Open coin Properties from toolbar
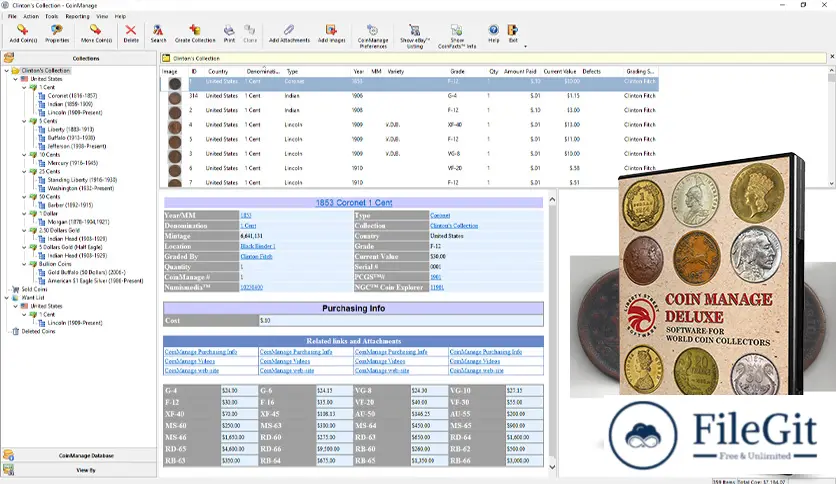The height and width of the screenshot is (484, 836). (57, 30)
